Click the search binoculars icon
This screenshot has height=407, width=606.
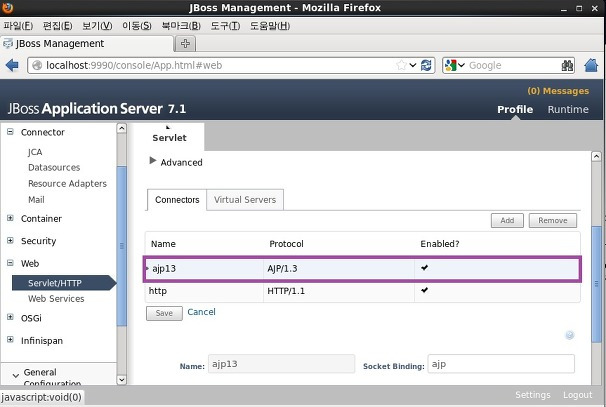(567, 65)
